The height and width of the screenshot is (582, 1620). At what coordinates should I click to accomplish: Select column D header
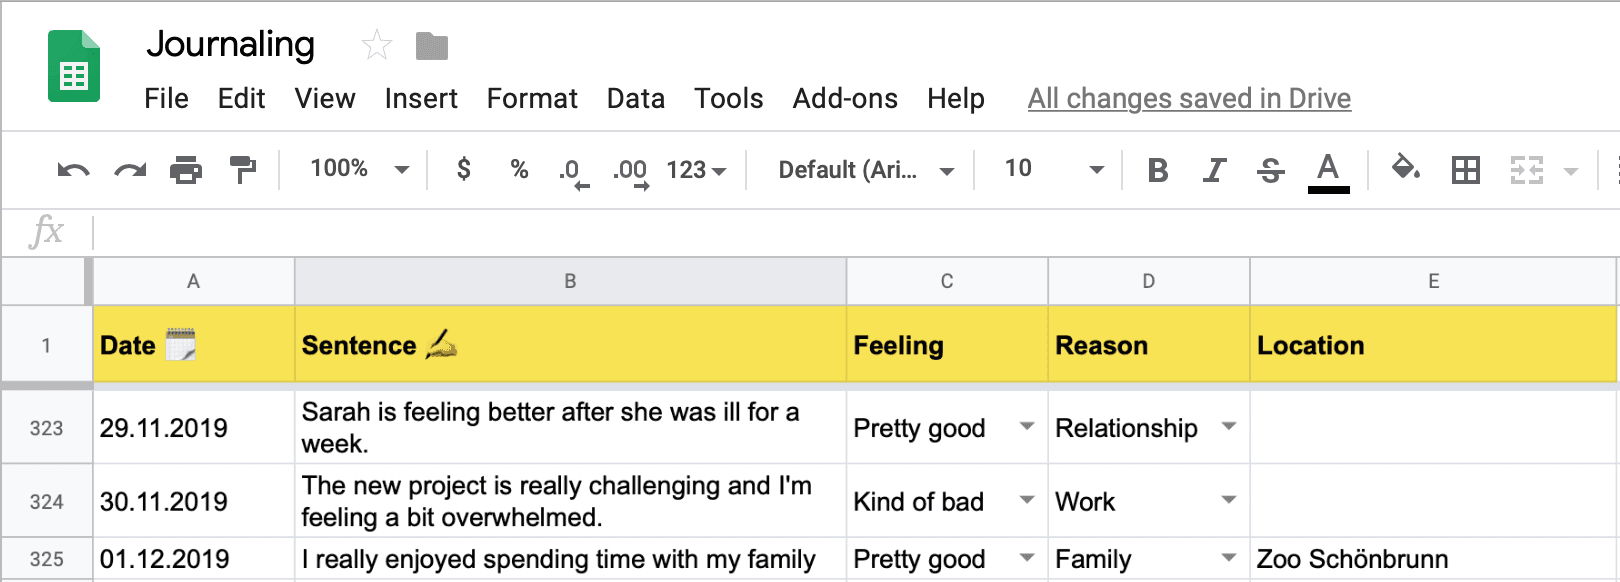1149,281
